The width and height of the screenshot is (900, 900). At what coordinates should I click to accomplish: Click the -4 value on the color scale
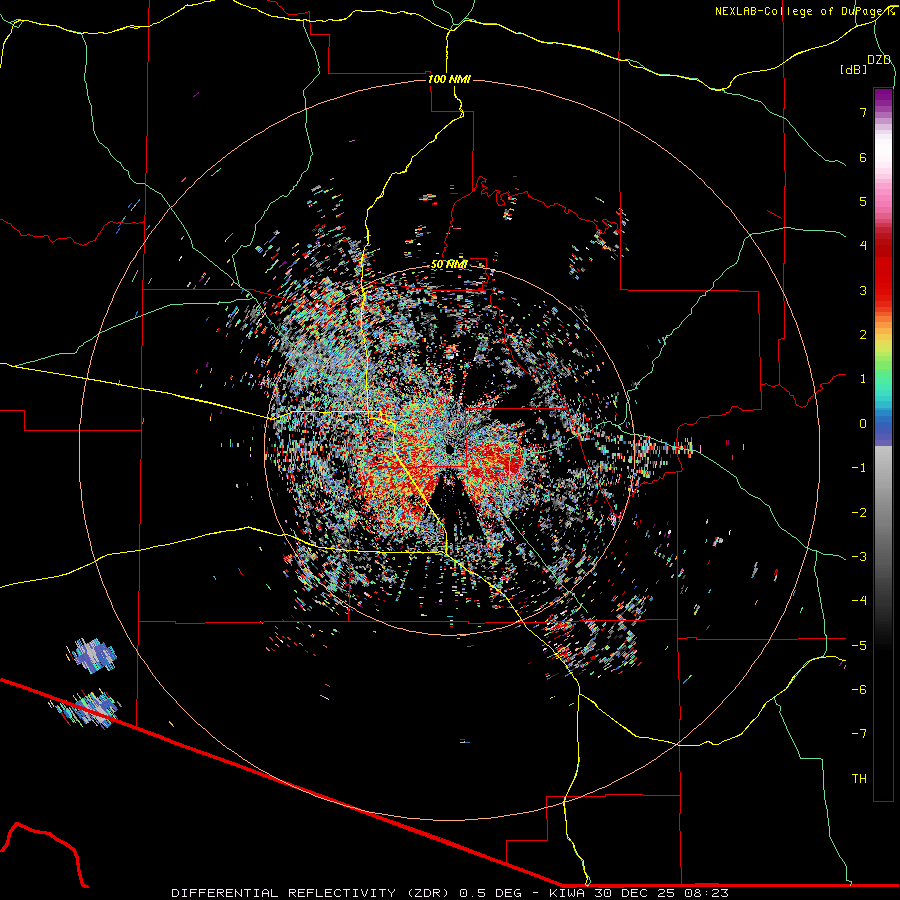click(x=859, y=601)
